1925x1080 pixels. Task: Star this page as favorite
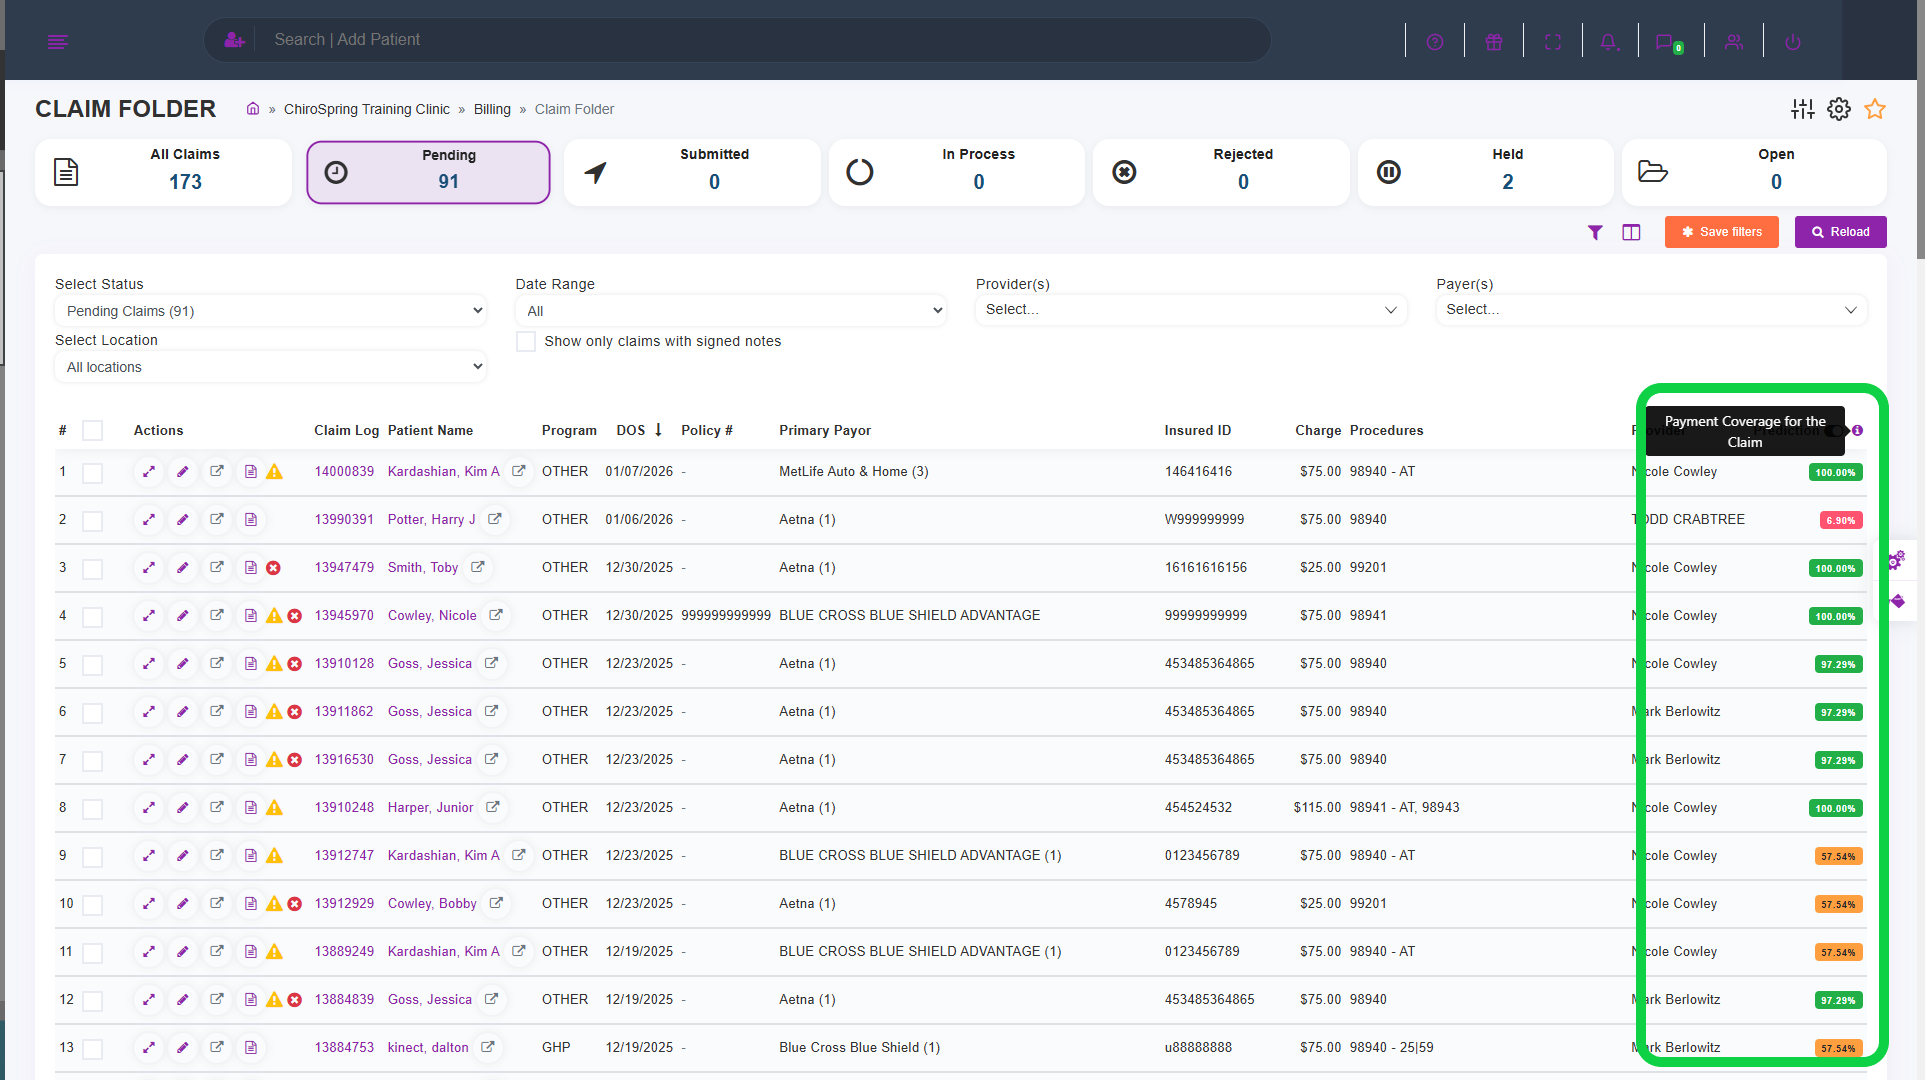pyautogui.click(x=1875, y=109)
